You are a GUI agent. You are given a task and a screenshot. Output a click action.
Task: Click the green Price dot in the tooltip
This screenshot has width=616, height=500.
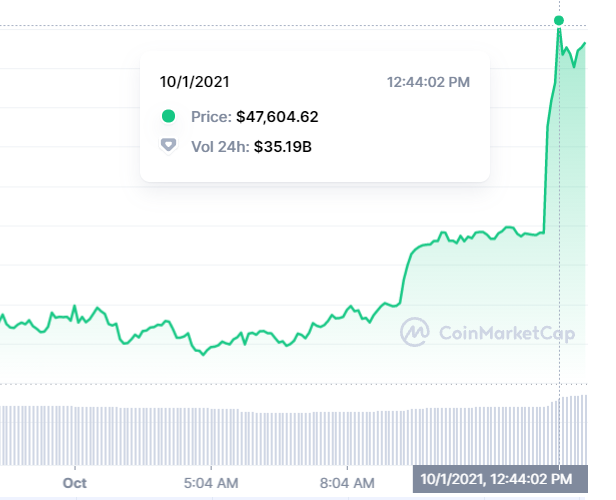[x=168, y=117]
